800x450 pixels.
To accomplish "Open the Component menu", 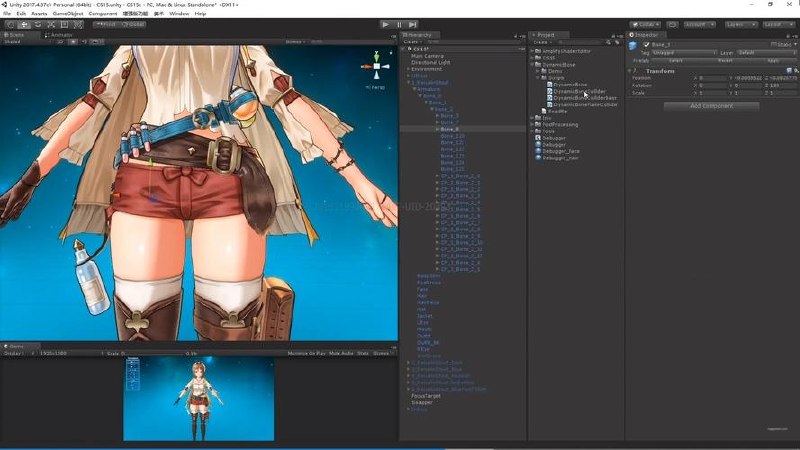I will tap(103, 14).
